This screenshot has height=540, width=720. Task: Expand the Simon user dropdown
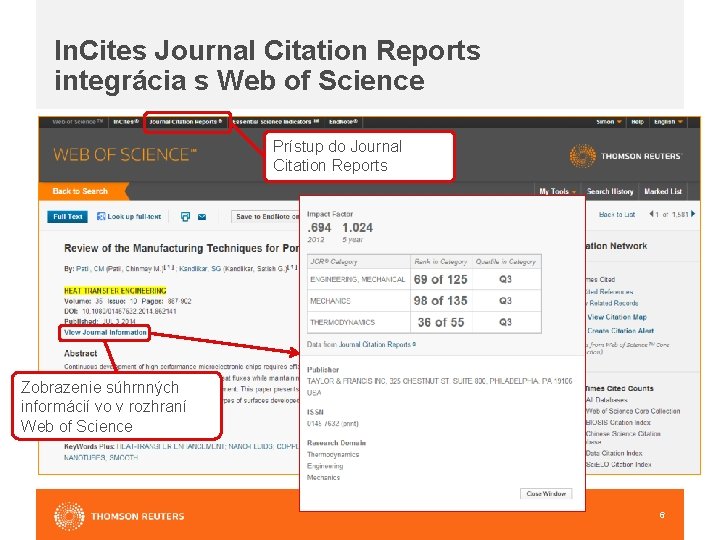tap(609, 122)
